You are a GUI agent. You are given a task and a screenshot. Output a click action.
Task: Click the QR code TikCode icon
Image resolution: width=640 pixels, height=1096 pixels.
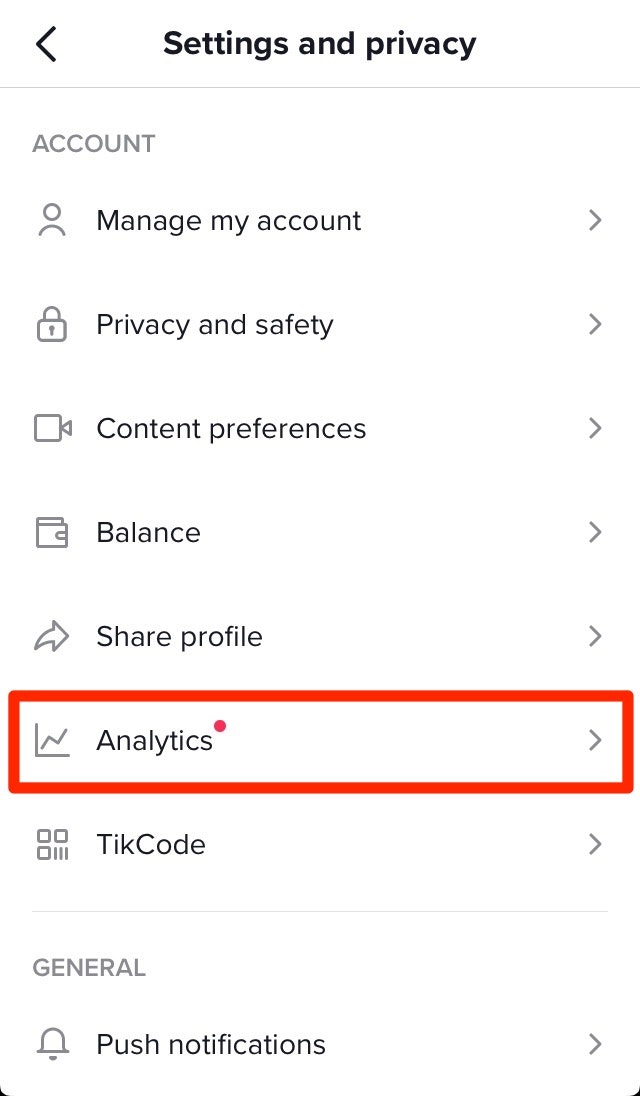point(52,844)
